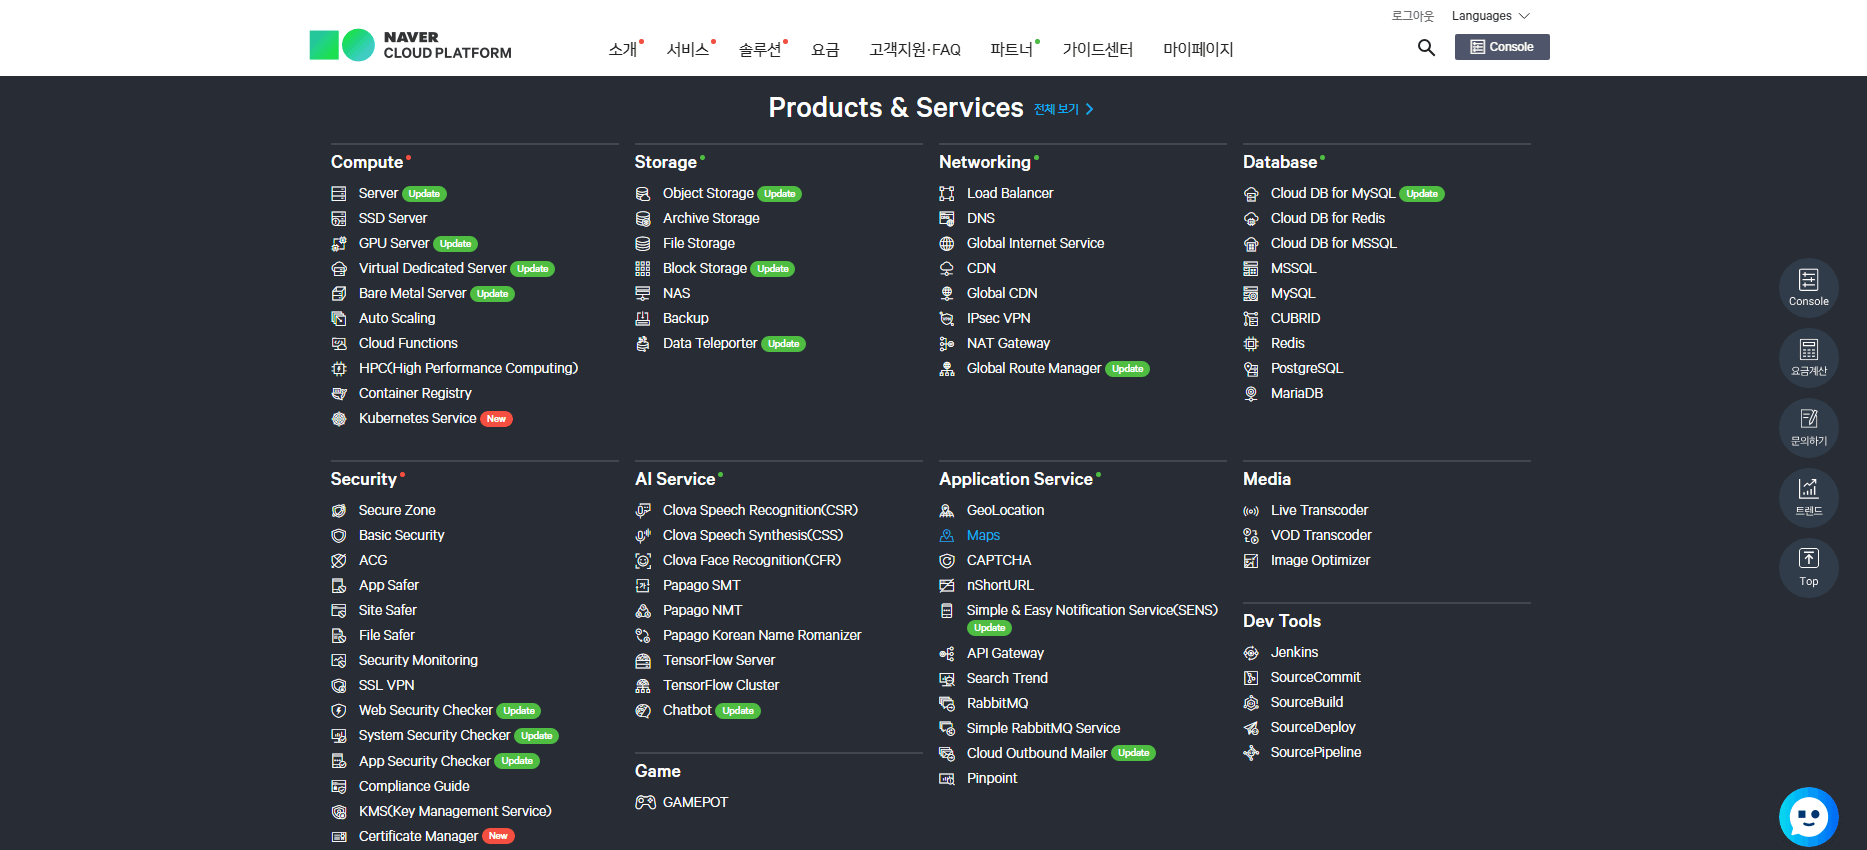
Task: Open the Global Route Manager link
Action: tap(1034, 369)
